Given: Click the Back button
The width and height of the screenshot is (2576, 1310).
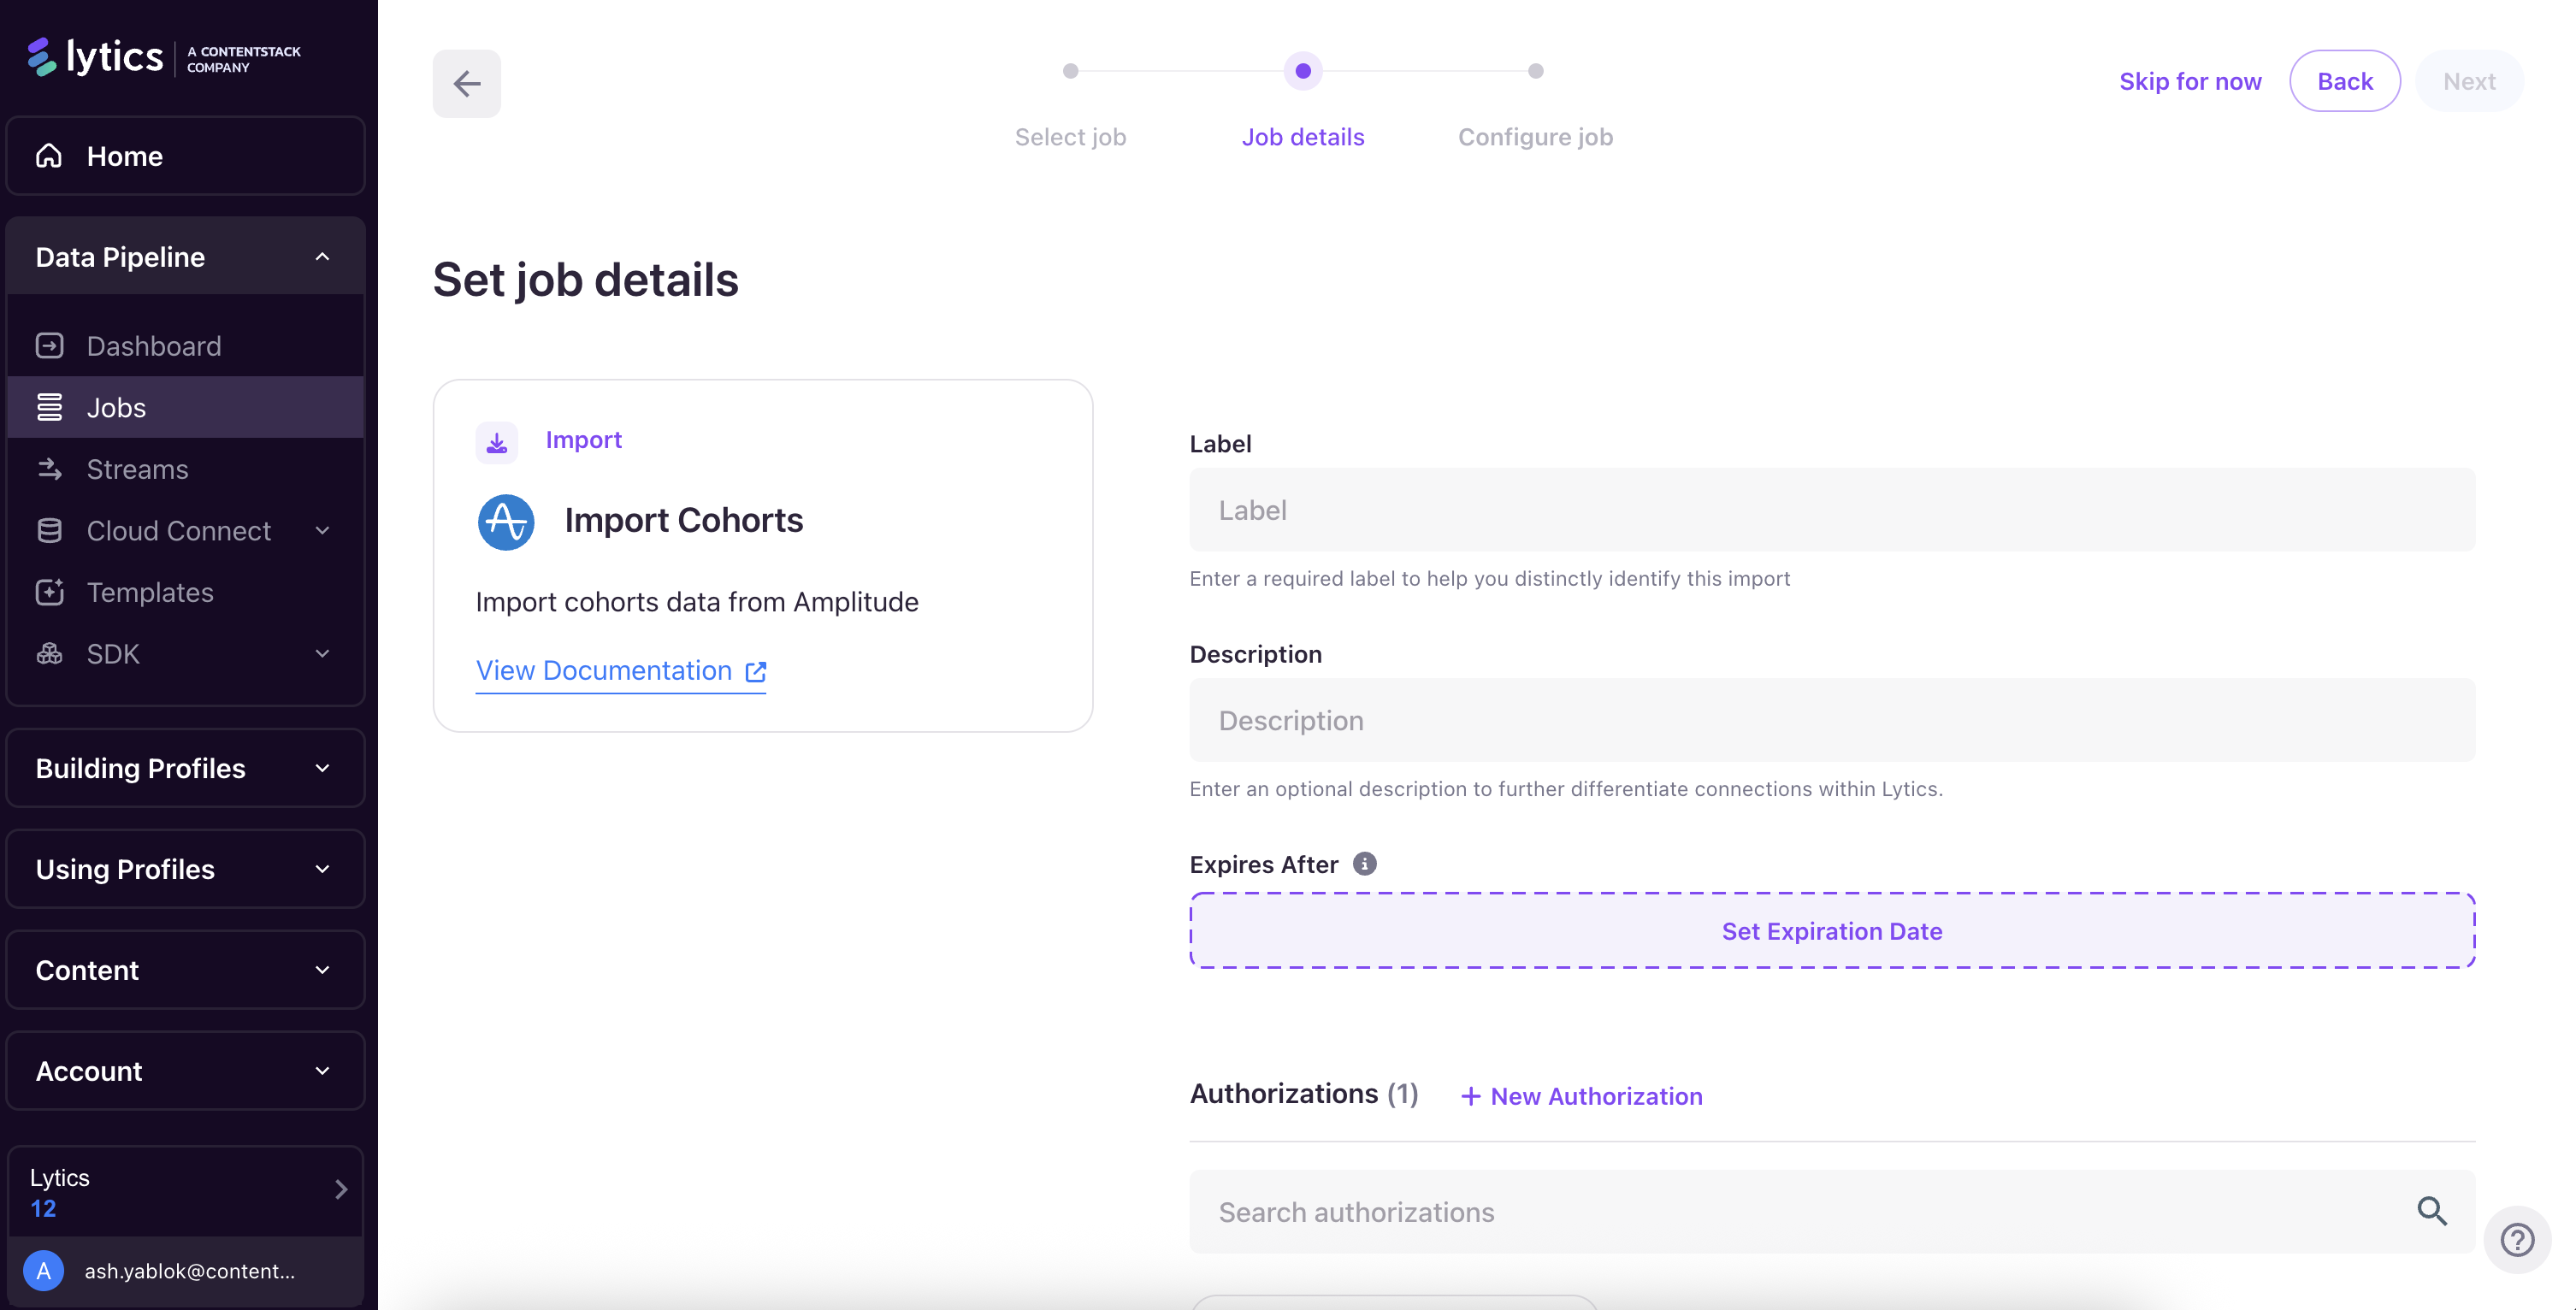Looking at the screenshot, I should 2345,81.
